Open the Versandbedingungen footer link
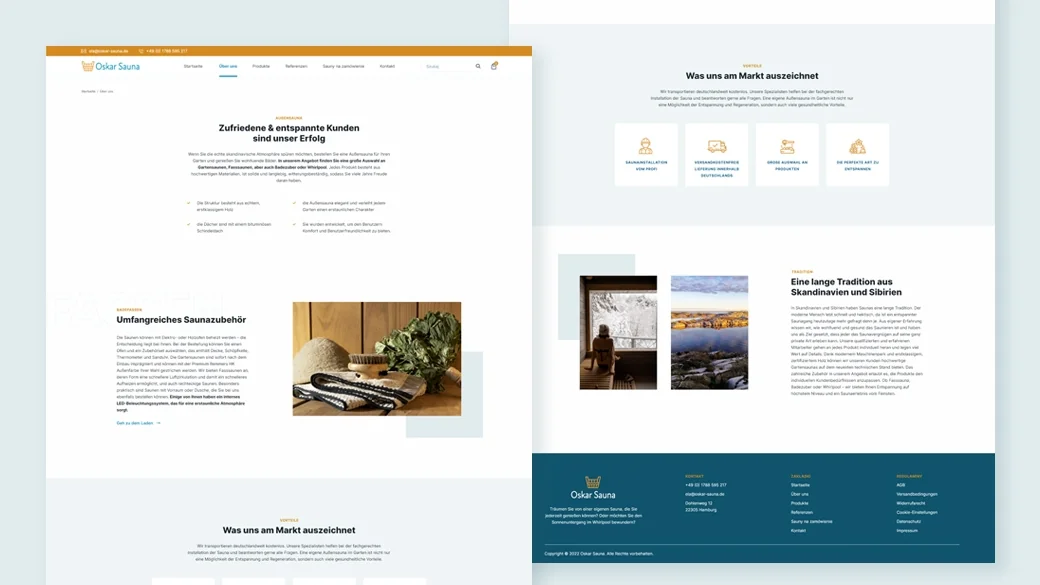The width and height of the screenshot is (1040, 585). click(917, 494)
